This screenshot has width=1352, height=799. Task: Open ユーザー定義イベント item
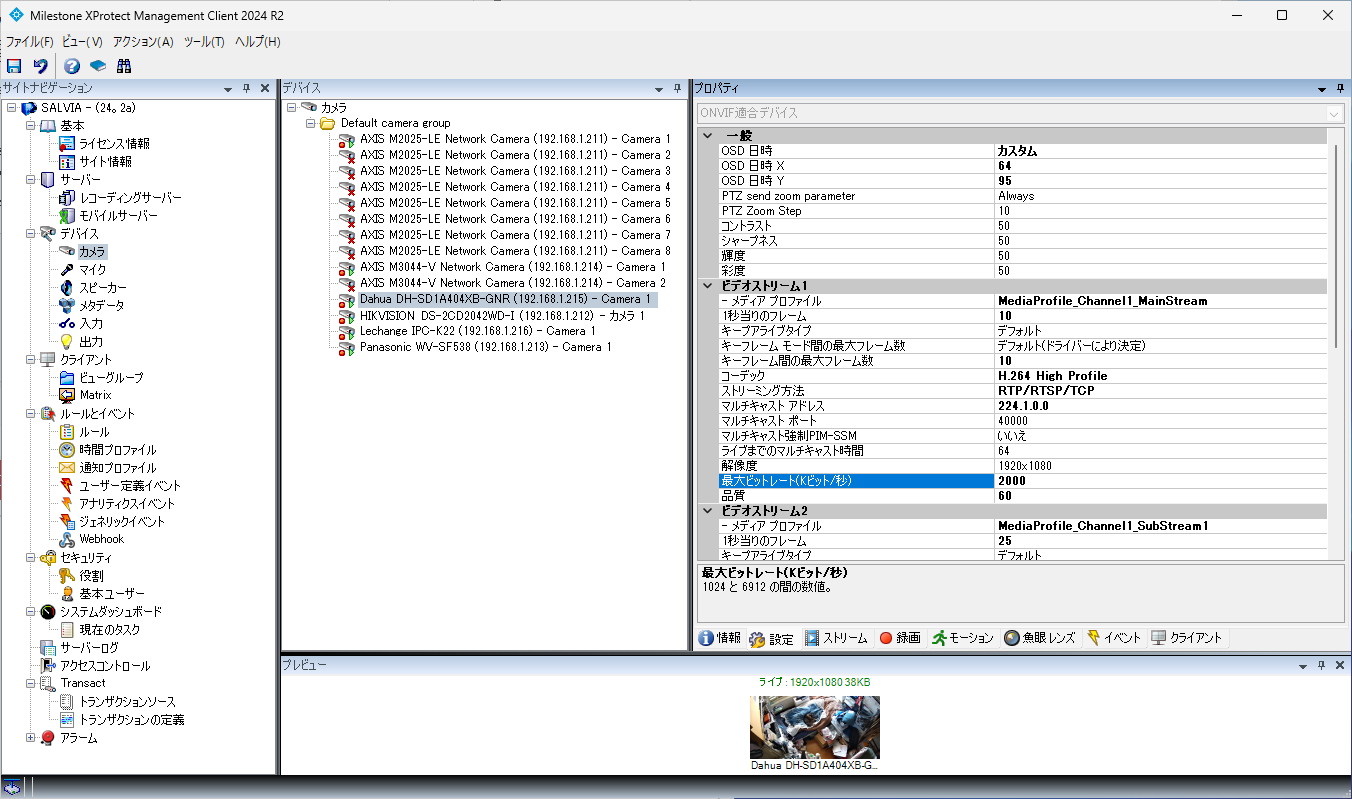[130, 486]
